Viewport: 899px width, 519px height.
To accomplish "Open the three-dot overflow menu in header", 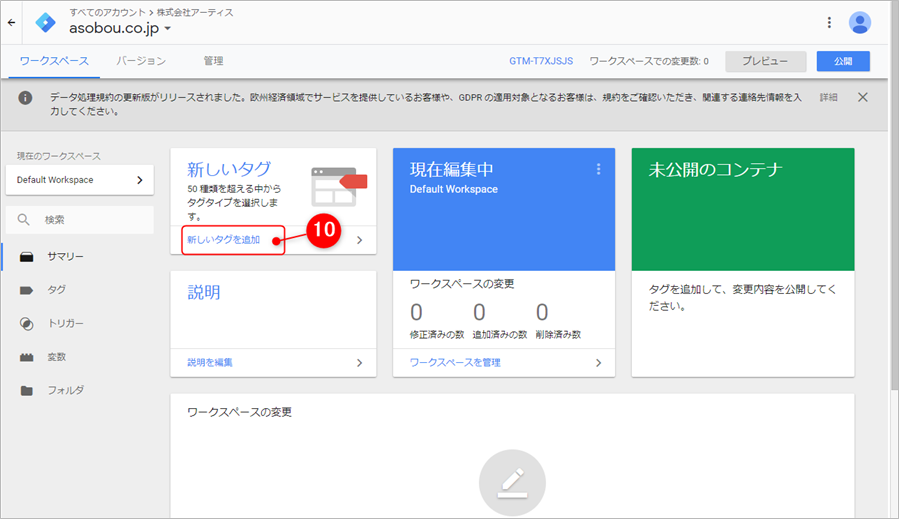I will point(829,22).
